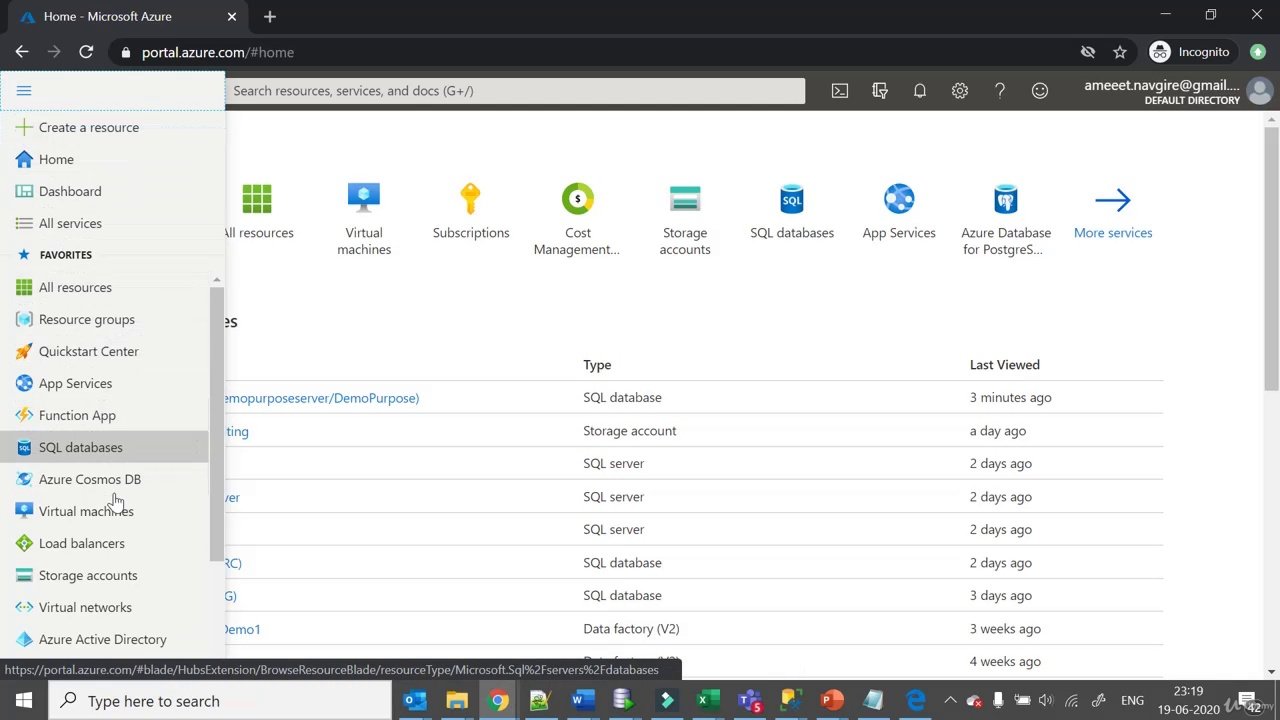This screenshot has height=720, width=1280.
Task: Open App Services service tile
Action: coord(899,211)
